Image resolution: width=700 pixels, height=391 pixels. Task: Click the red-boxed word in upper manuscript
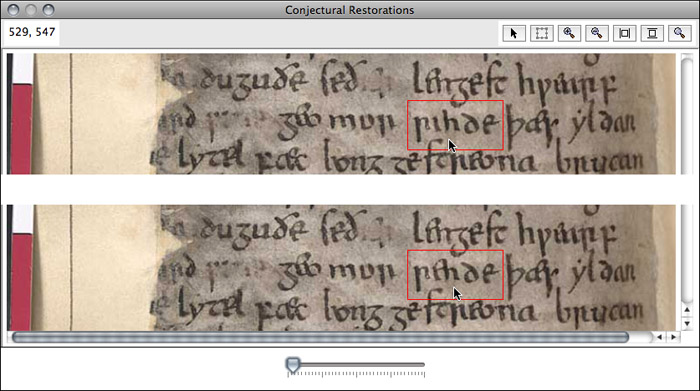point(455,125)
